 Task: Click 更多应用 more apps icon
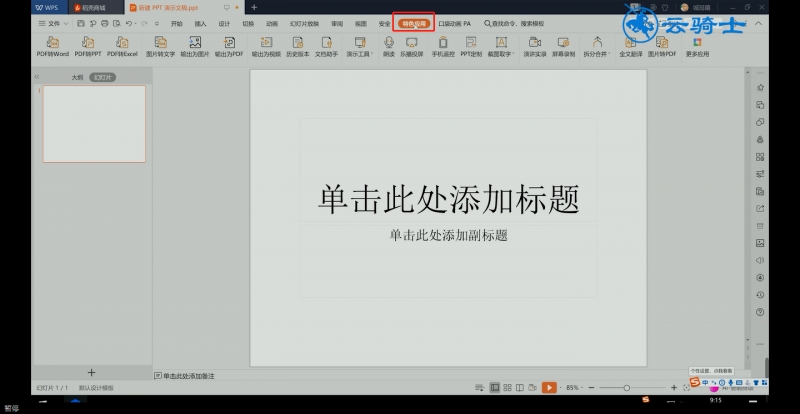[697, 46]
